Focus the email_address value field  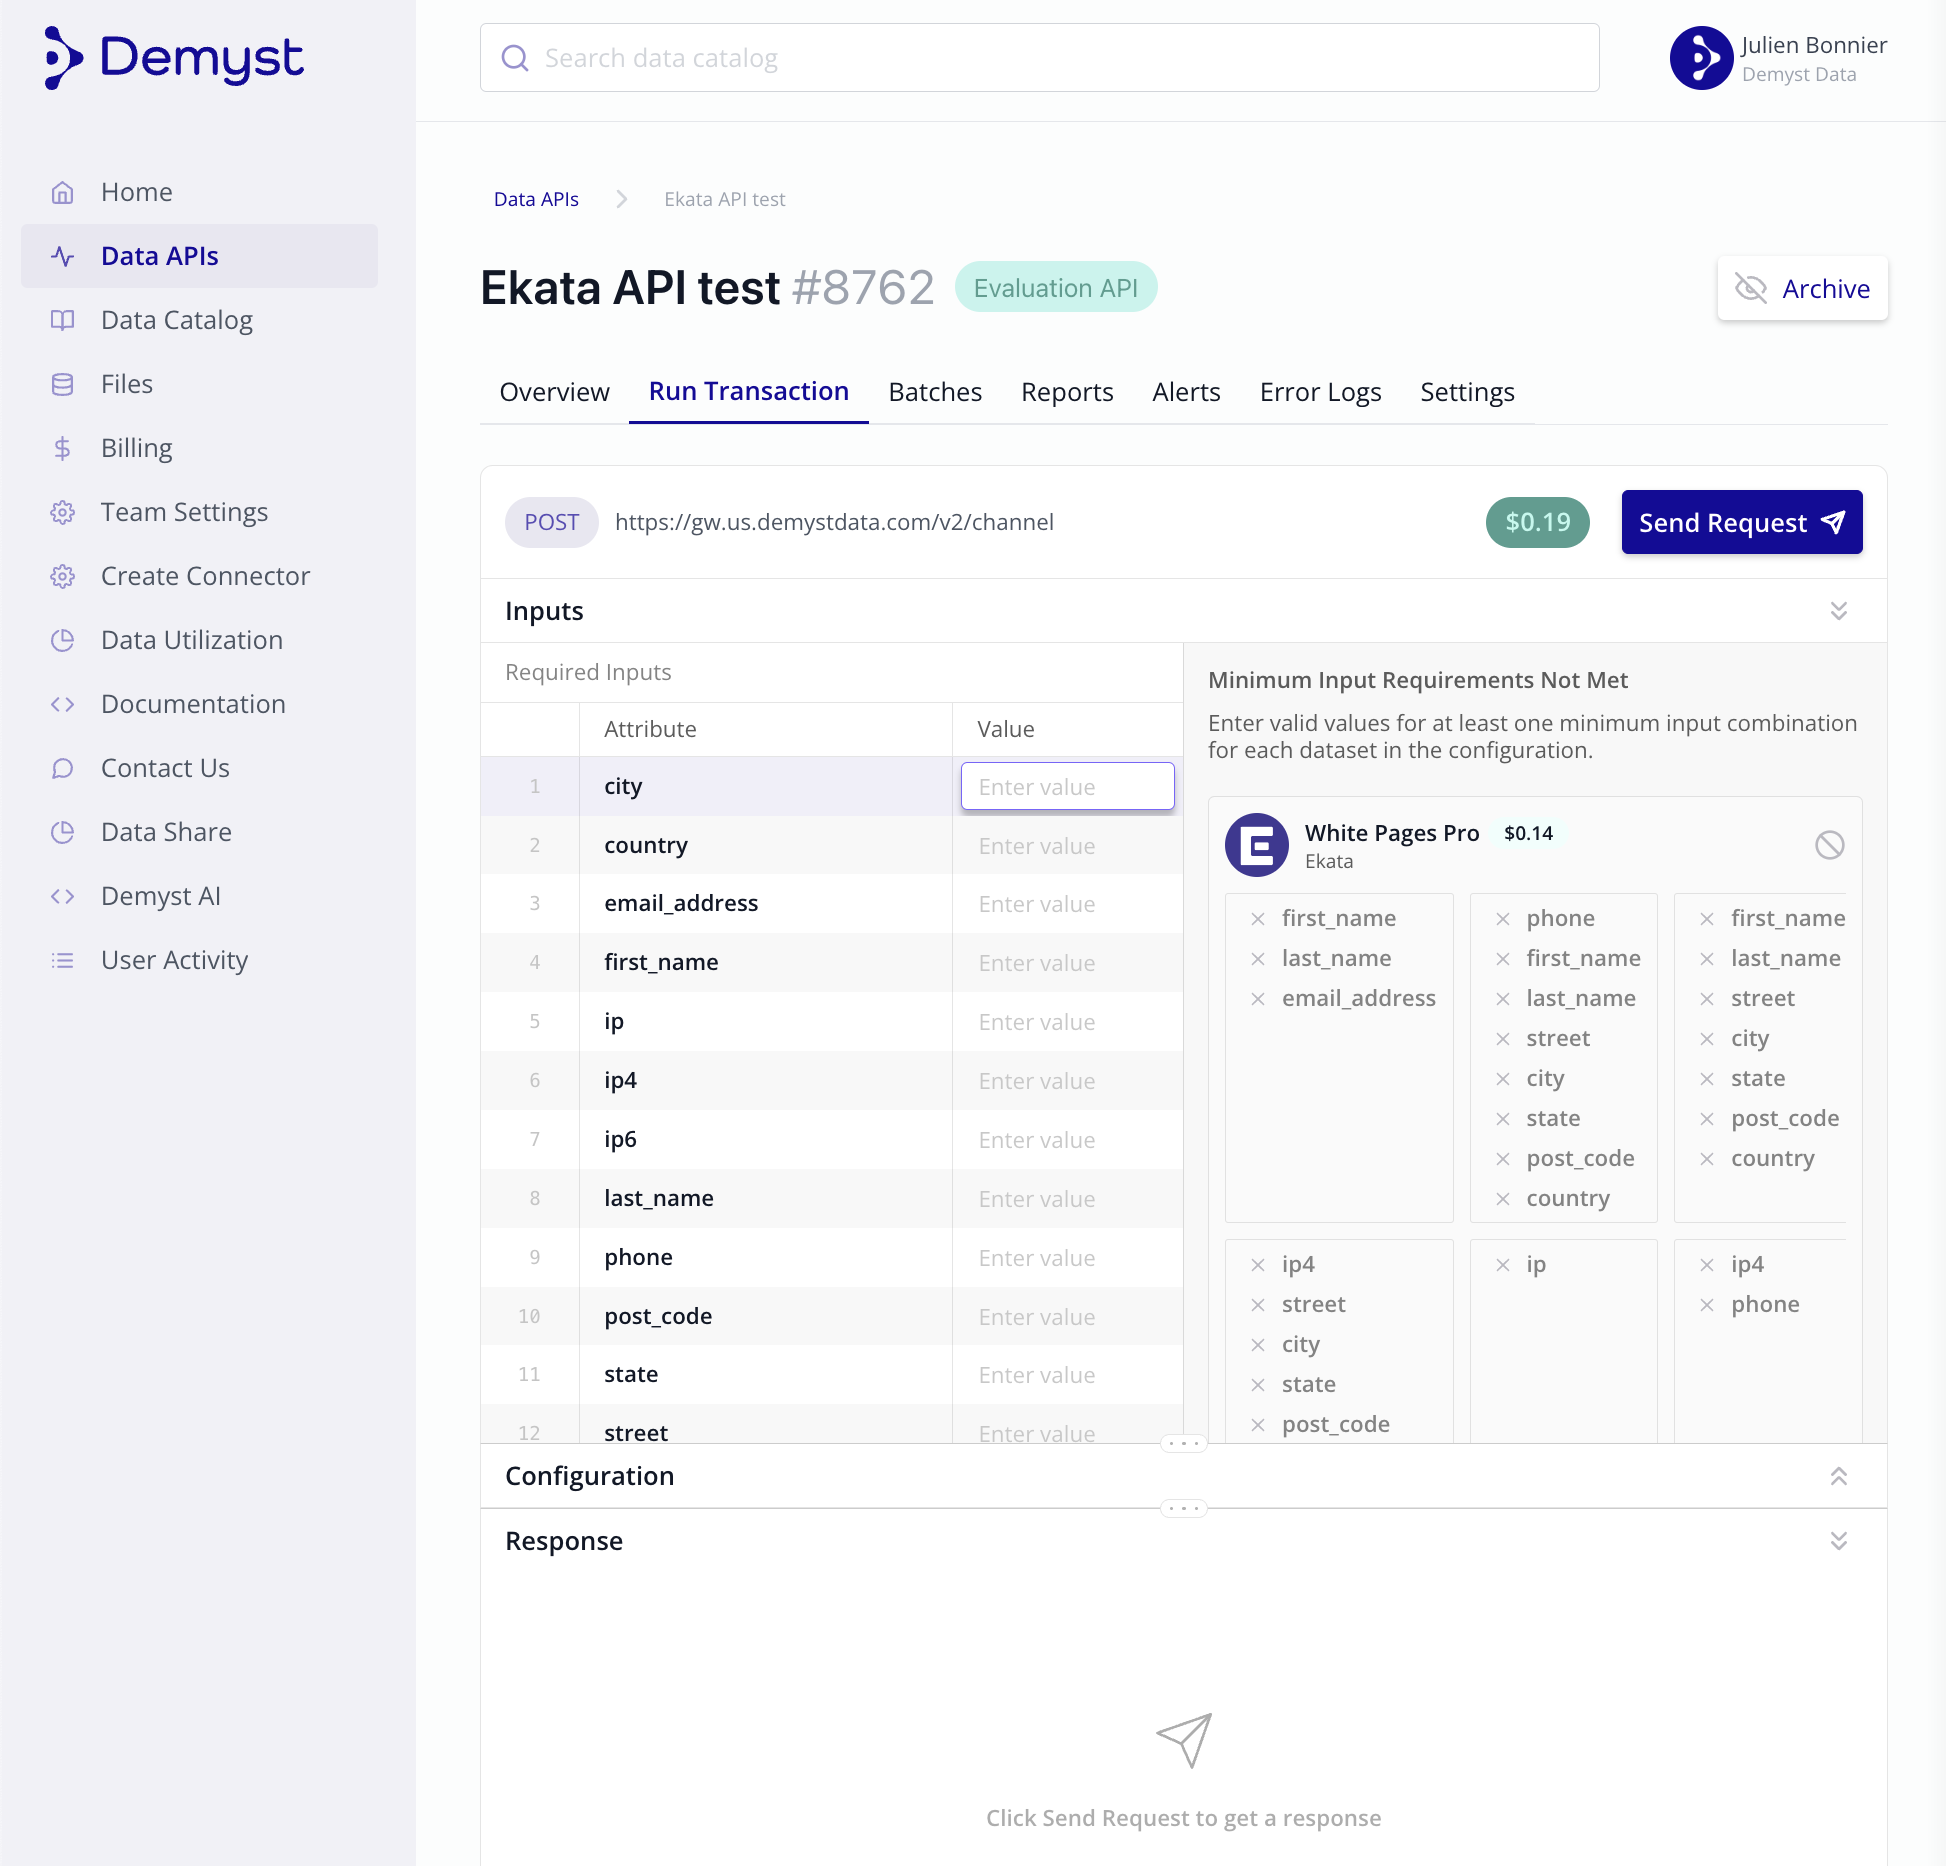1067,904
